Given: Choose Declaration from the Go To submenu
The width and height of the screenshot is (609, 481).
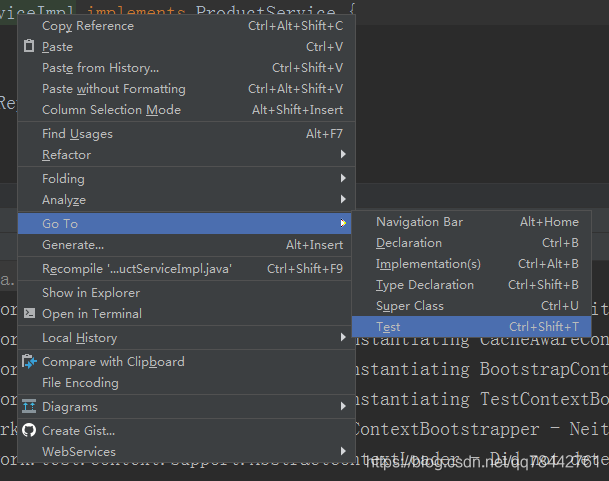Looking at the screenshot, I should tap(408, 243).
